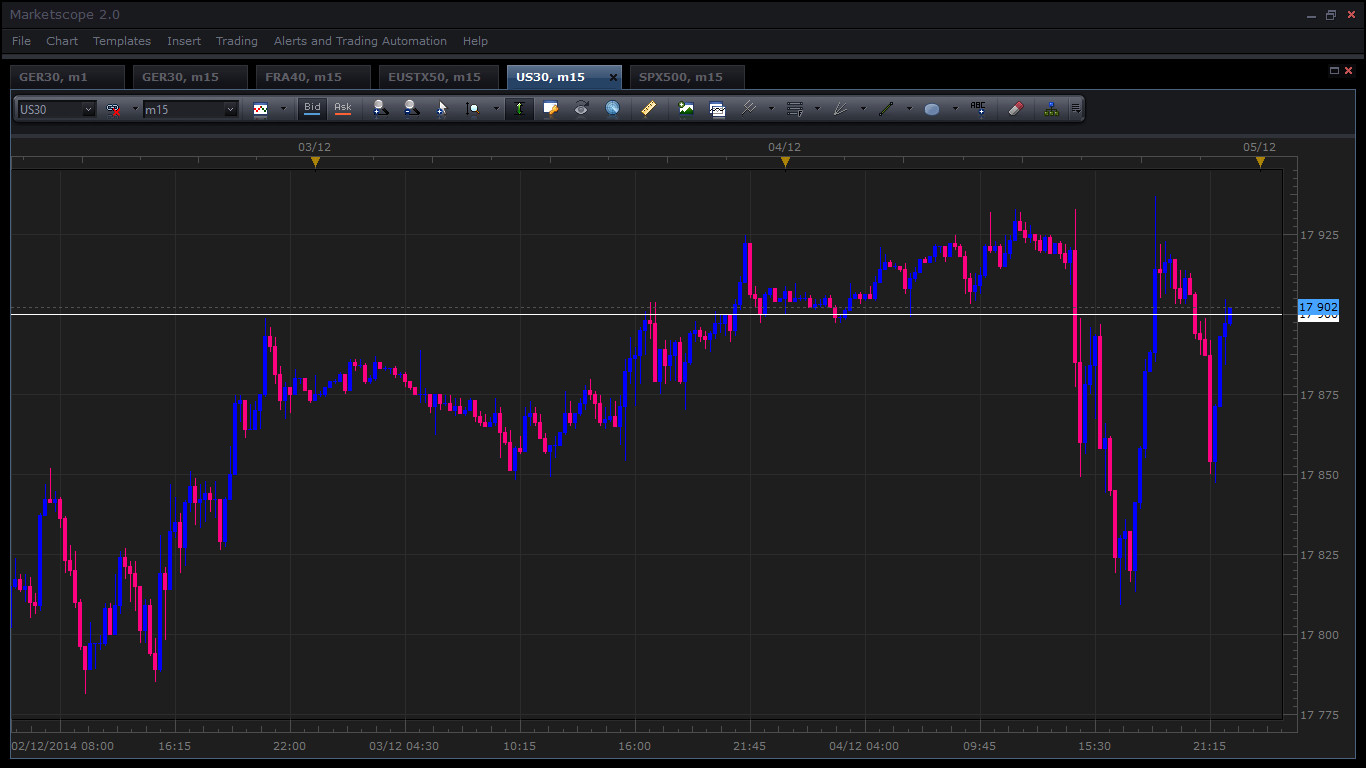Image resolution: width=1366 pixels, height=768 pixels.
Task: Switch to the FRA40, m15 tab
Action: click(303, 77)
